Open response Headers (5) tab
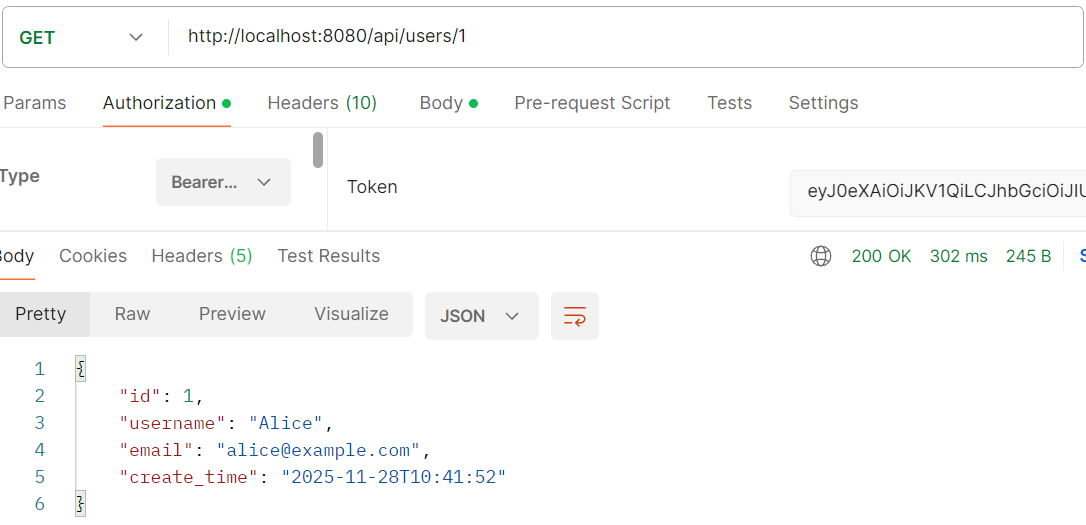The image size is (1086, 525). click(x=202, y=256)
